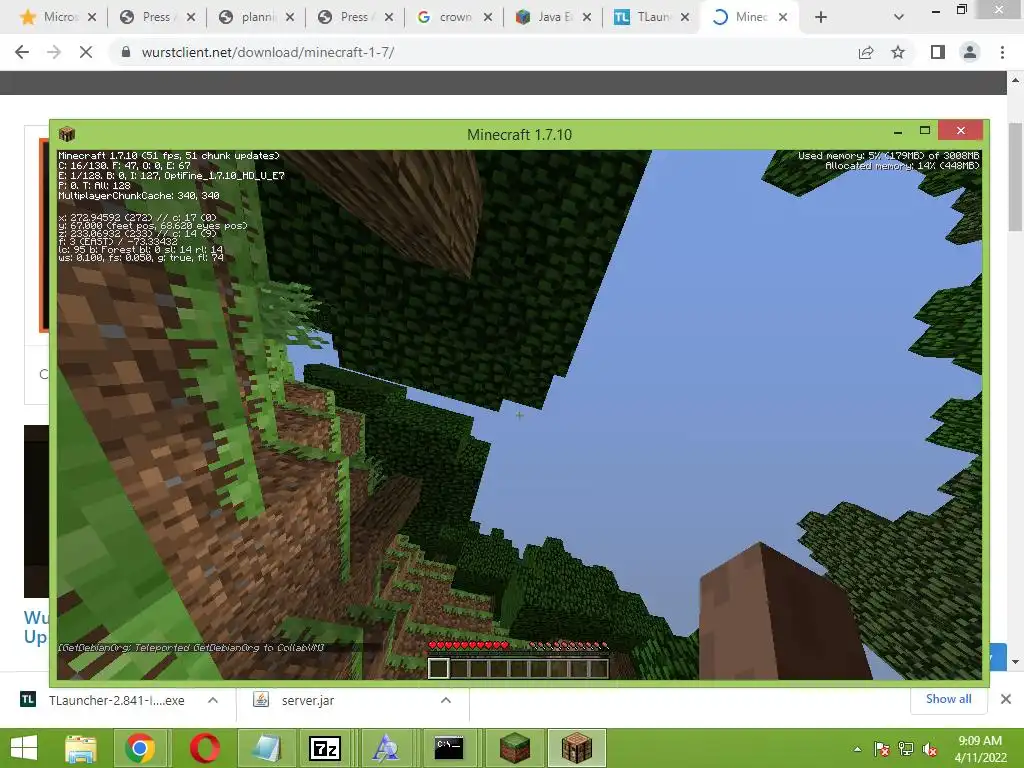This screenshot has height=768, width=1024.
Task: Open the muted volume icon
Action: pyautogui.click(x=930, y=749)
